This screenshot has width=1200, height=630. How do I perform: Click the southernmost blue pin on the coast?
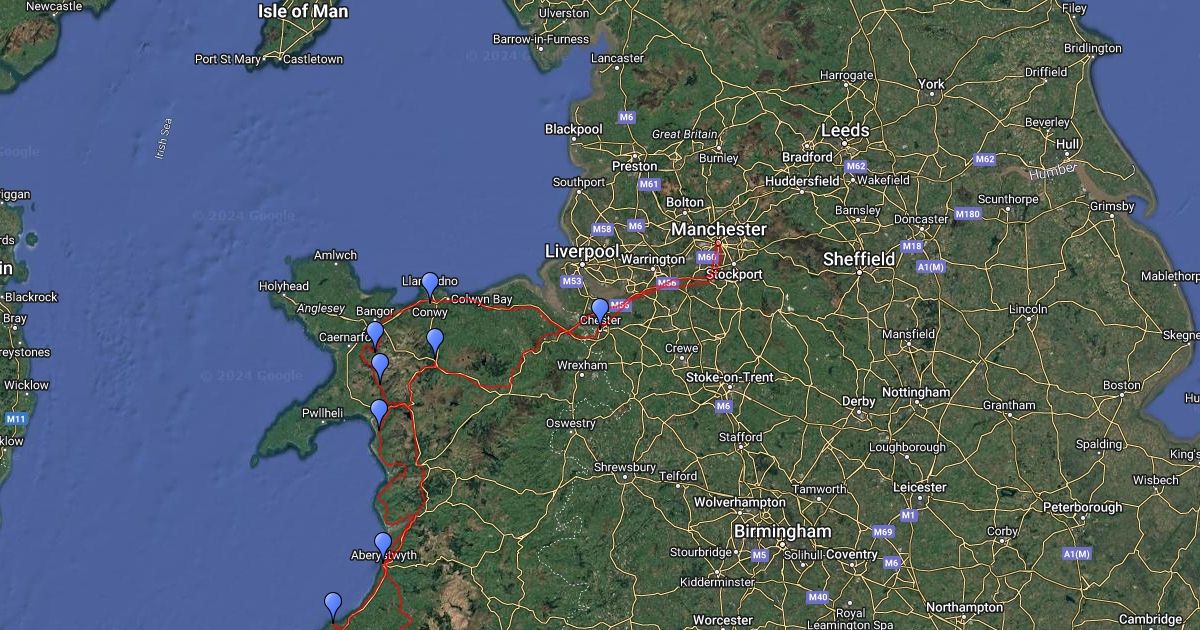point(333,606)
